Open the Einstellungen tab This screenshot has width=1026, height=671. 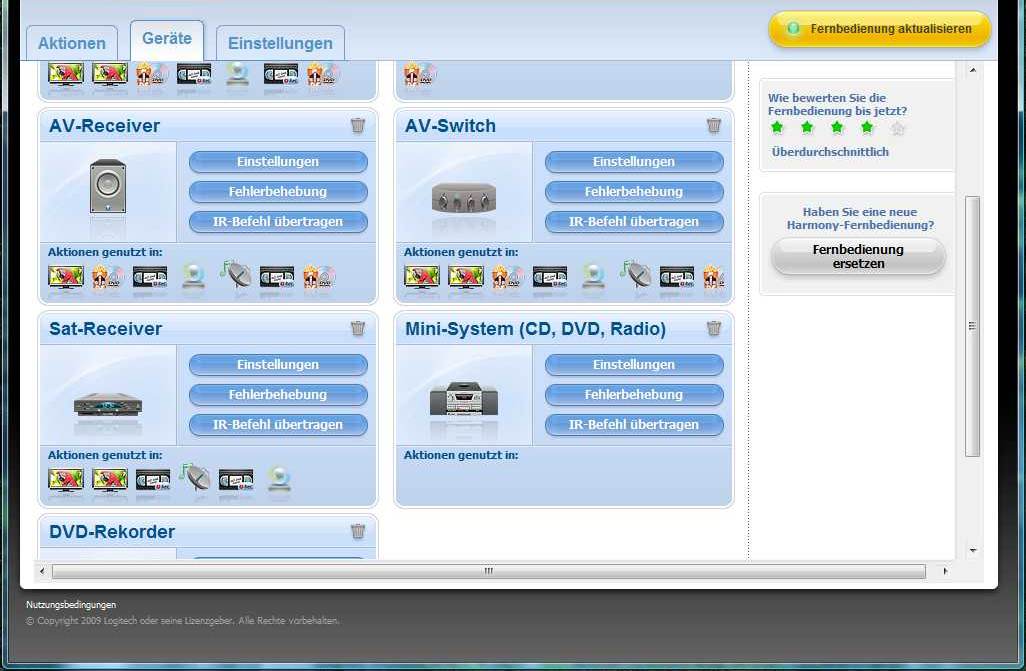click(280, 43)
